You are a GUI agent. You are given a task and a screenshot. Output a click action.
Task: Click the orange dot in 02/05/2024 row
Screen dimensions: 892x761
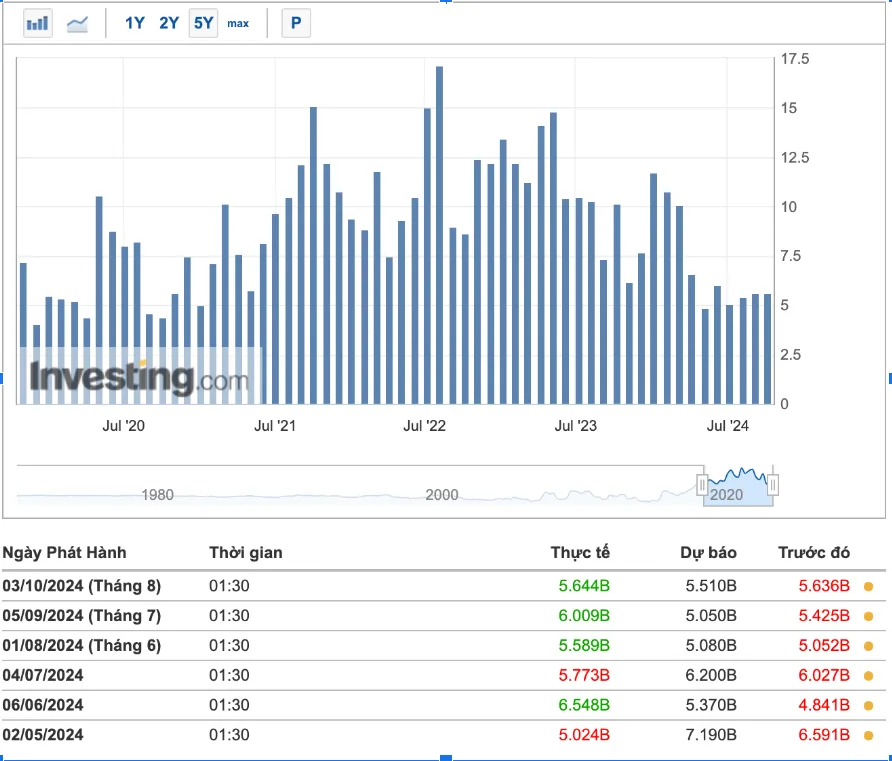pos(868,735)
